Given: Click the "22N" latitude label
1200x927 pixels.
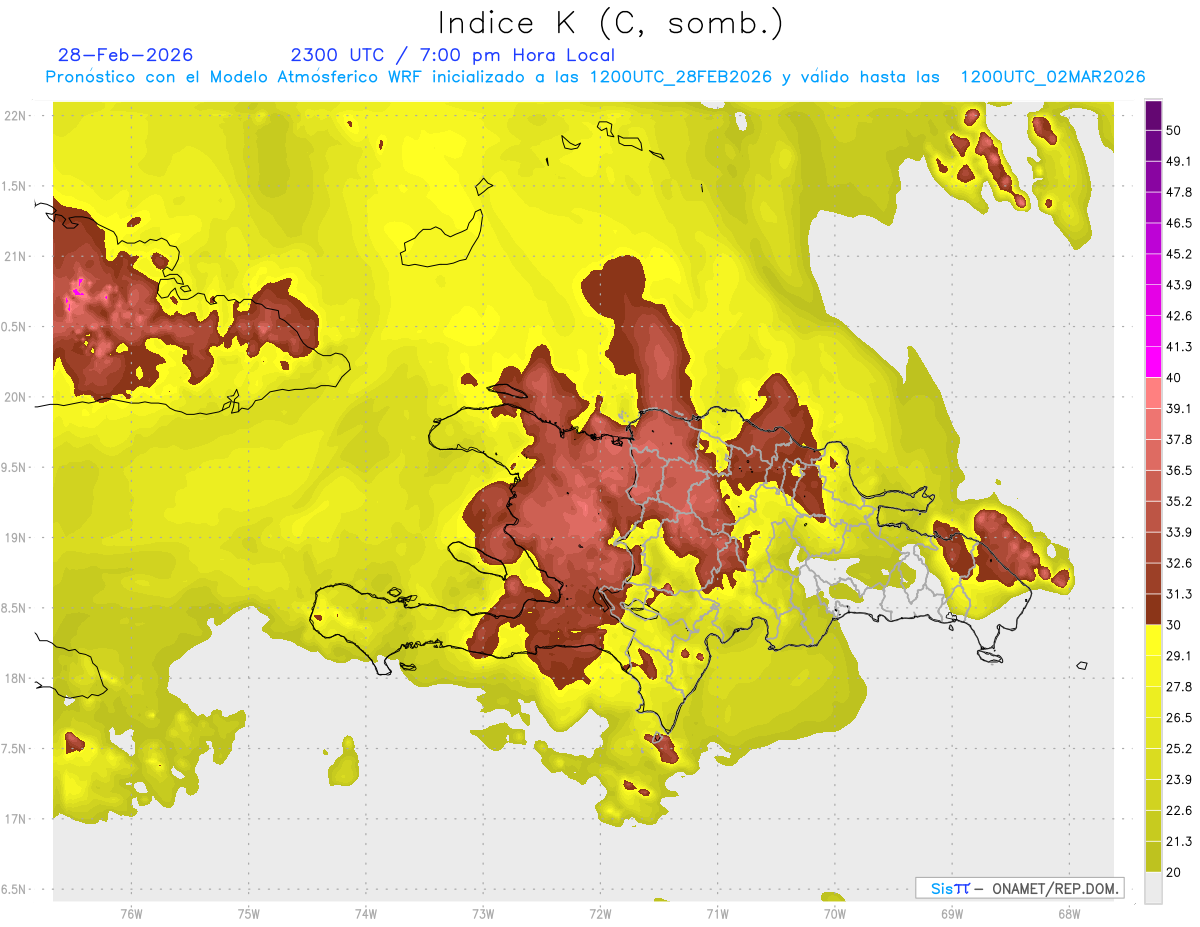Looking at the screenshot, I should tap(15, 115).
